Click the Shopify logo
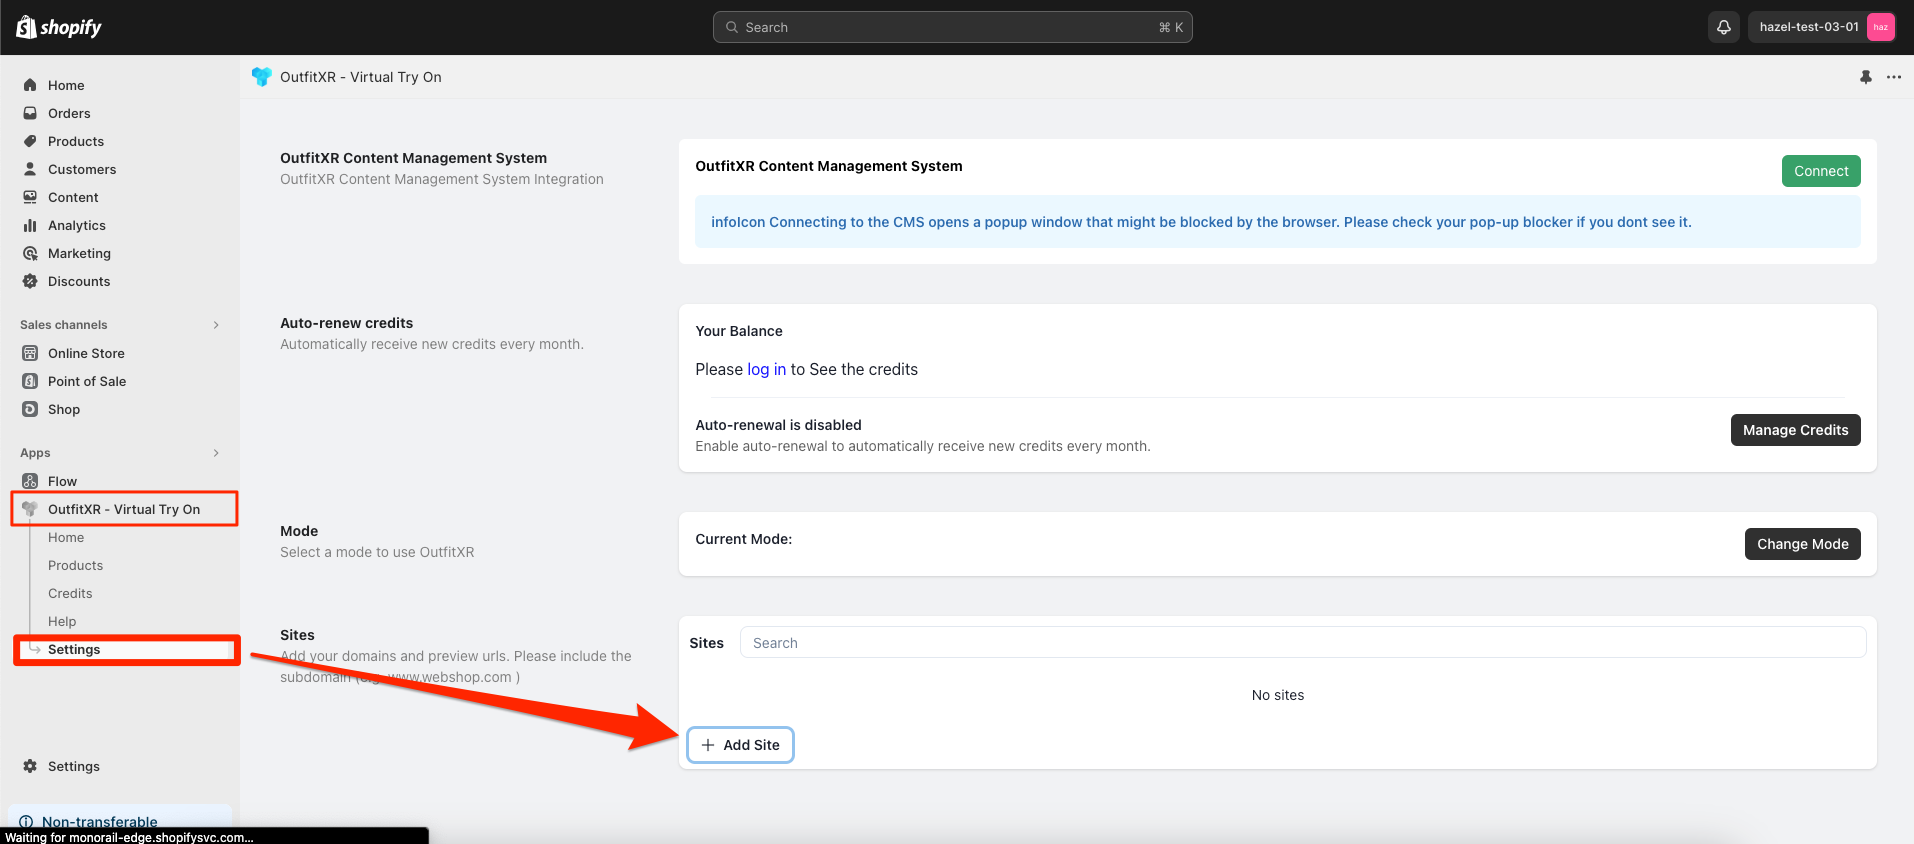The width and height of the screenshot is (1914, 844). 59,27
